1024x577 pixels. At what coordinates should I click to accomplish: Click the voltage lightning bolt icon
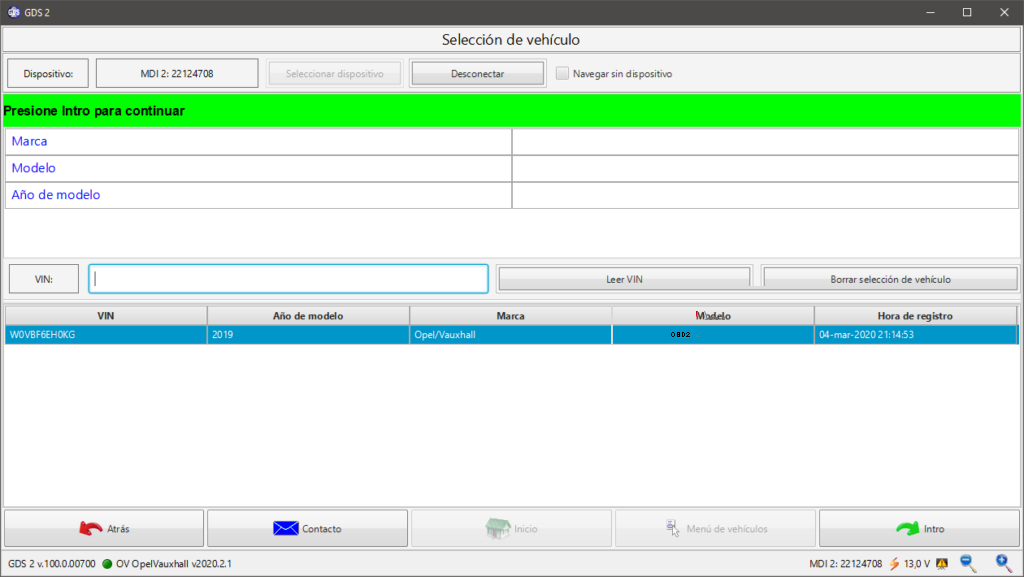[894, 564]
